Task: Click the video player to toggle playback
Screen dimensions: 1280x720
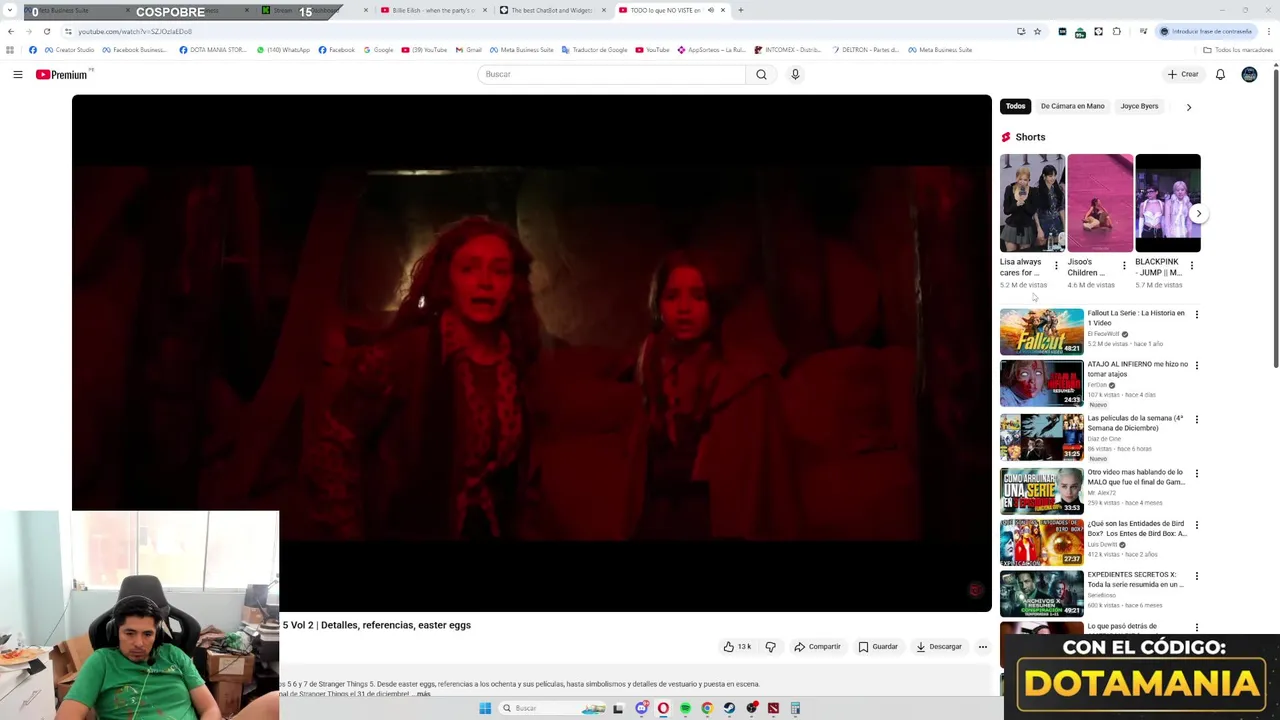Action: pos(531,352)
